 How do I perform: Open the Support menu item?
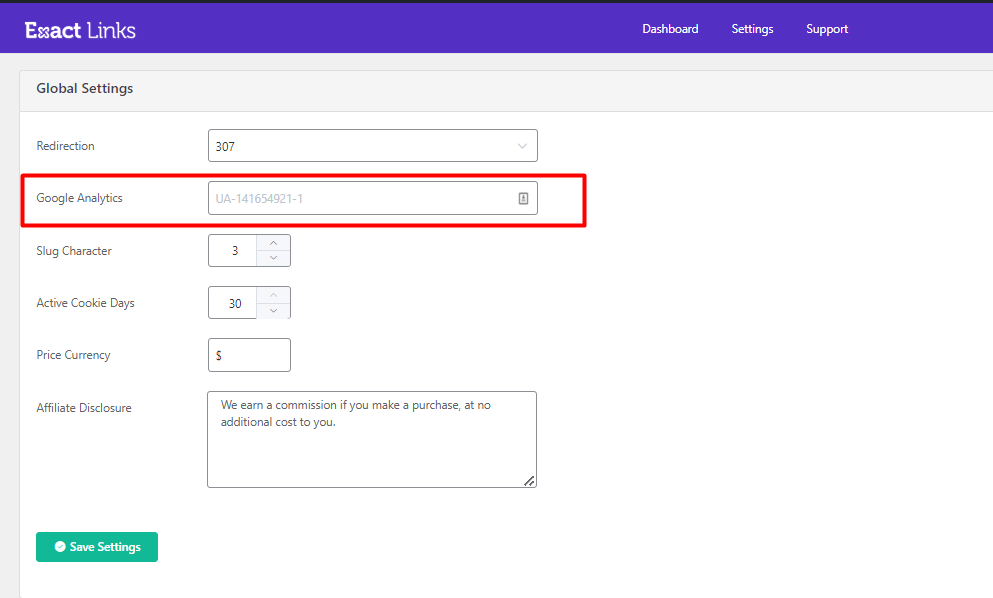pyautogui.click(x=826, y=29)
